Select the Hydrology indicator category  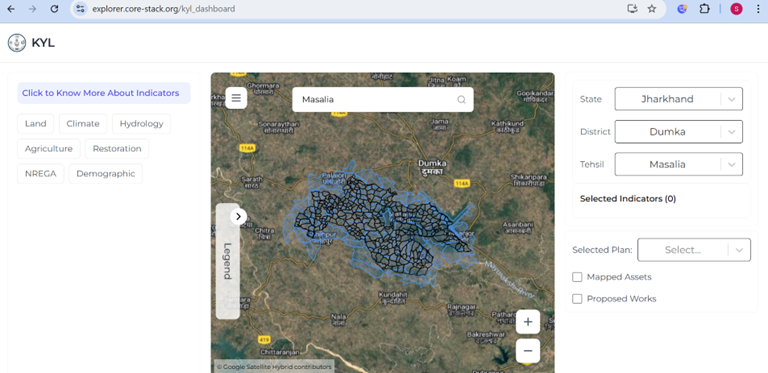tap(142, 123)
